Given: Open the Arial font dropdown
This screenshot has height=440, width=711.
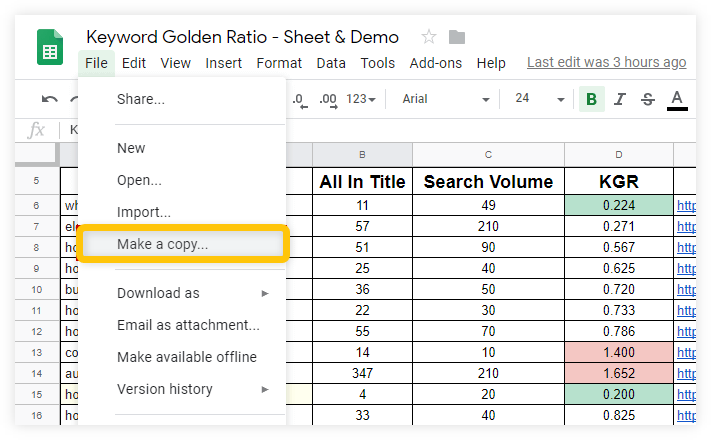Looking at the screenshot, I should pyautogui.click(x=445, y=99).
